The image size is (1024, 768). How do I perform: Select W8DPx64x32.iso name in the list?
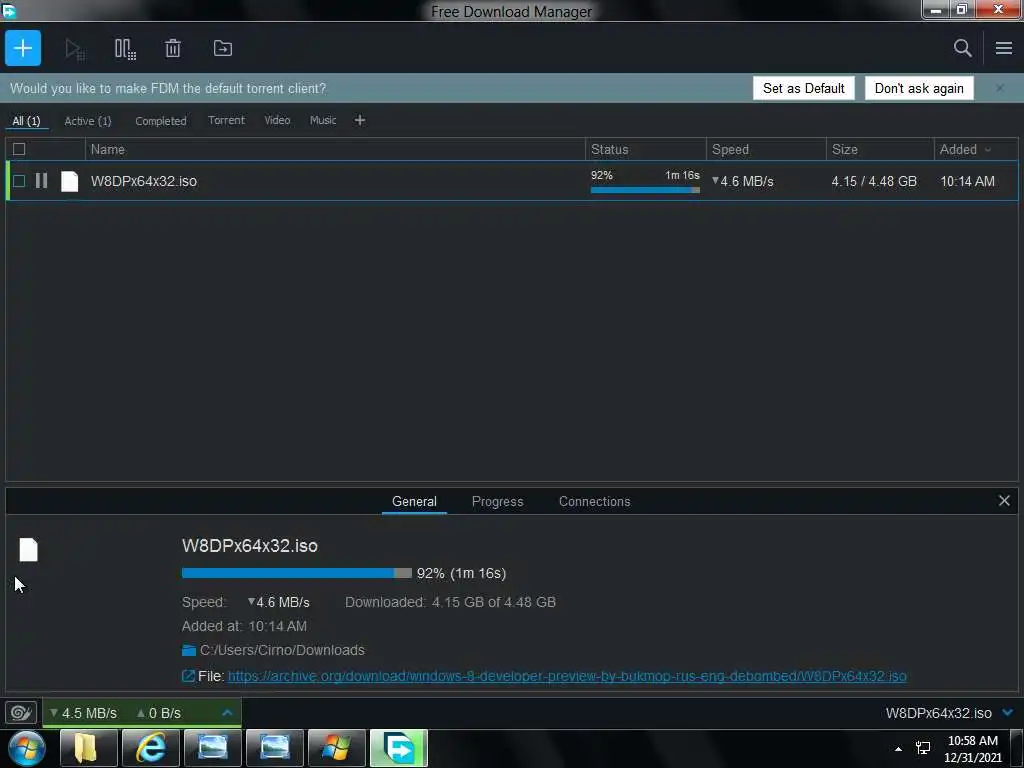144,181
